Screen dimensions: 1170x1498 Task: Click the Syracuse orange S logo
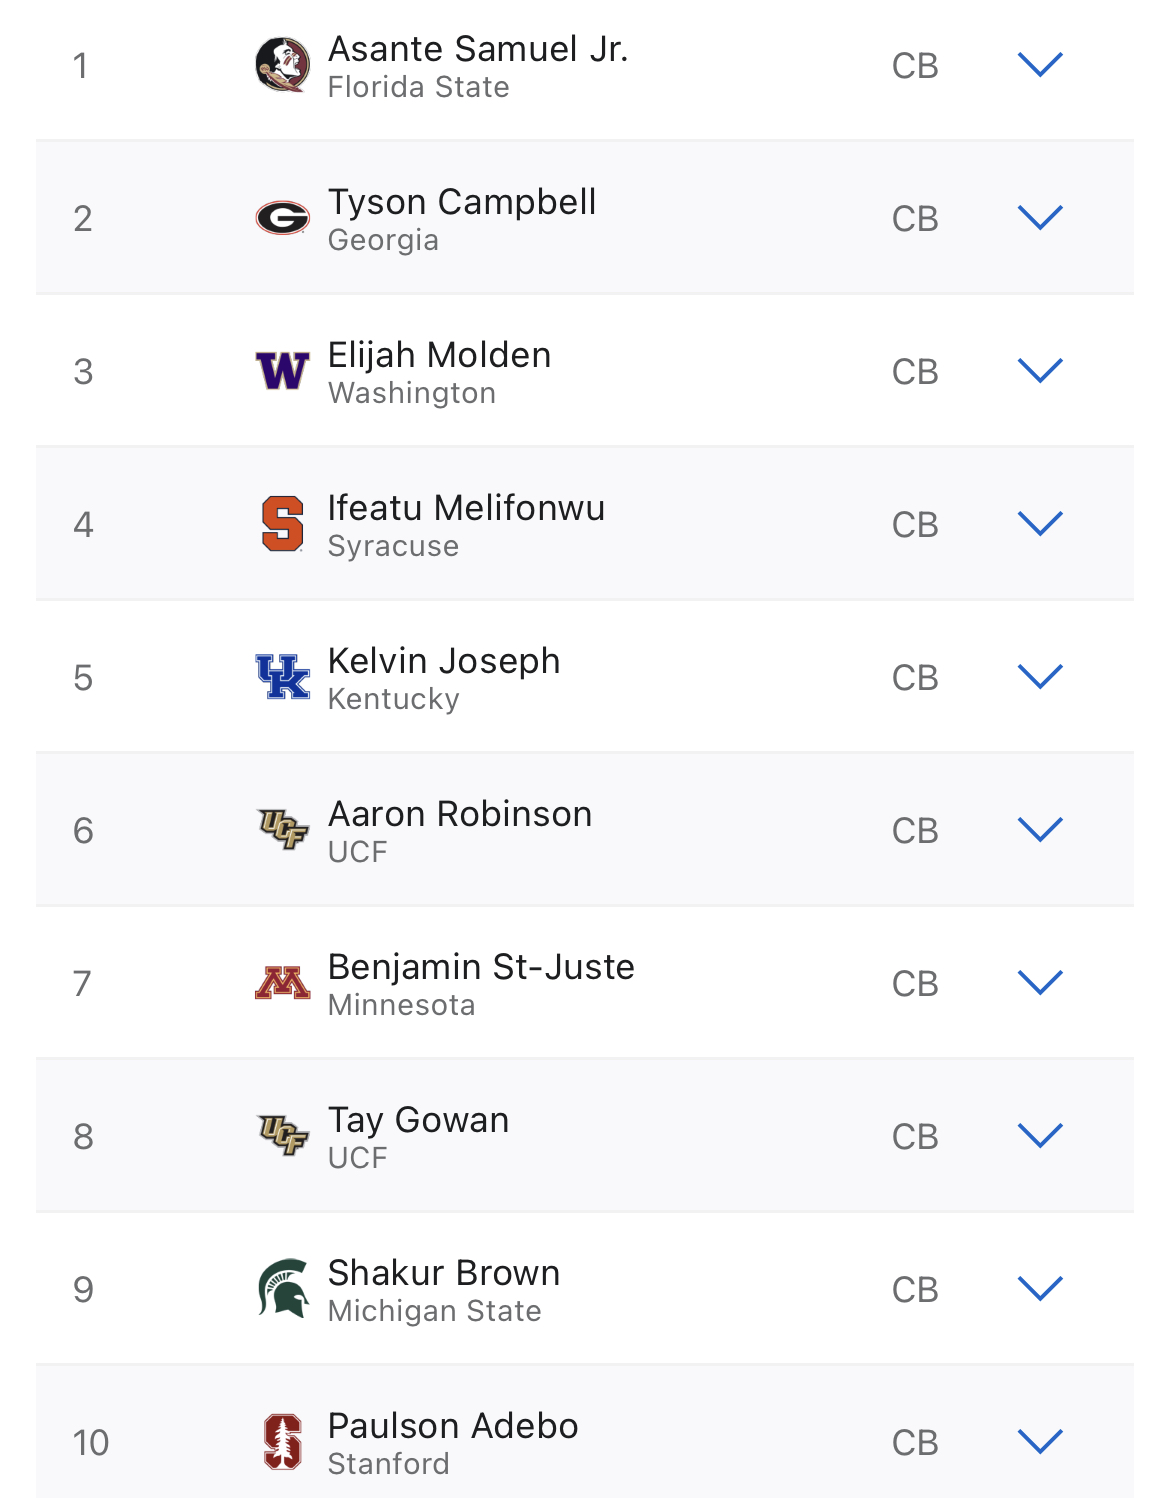coord(282,524)
